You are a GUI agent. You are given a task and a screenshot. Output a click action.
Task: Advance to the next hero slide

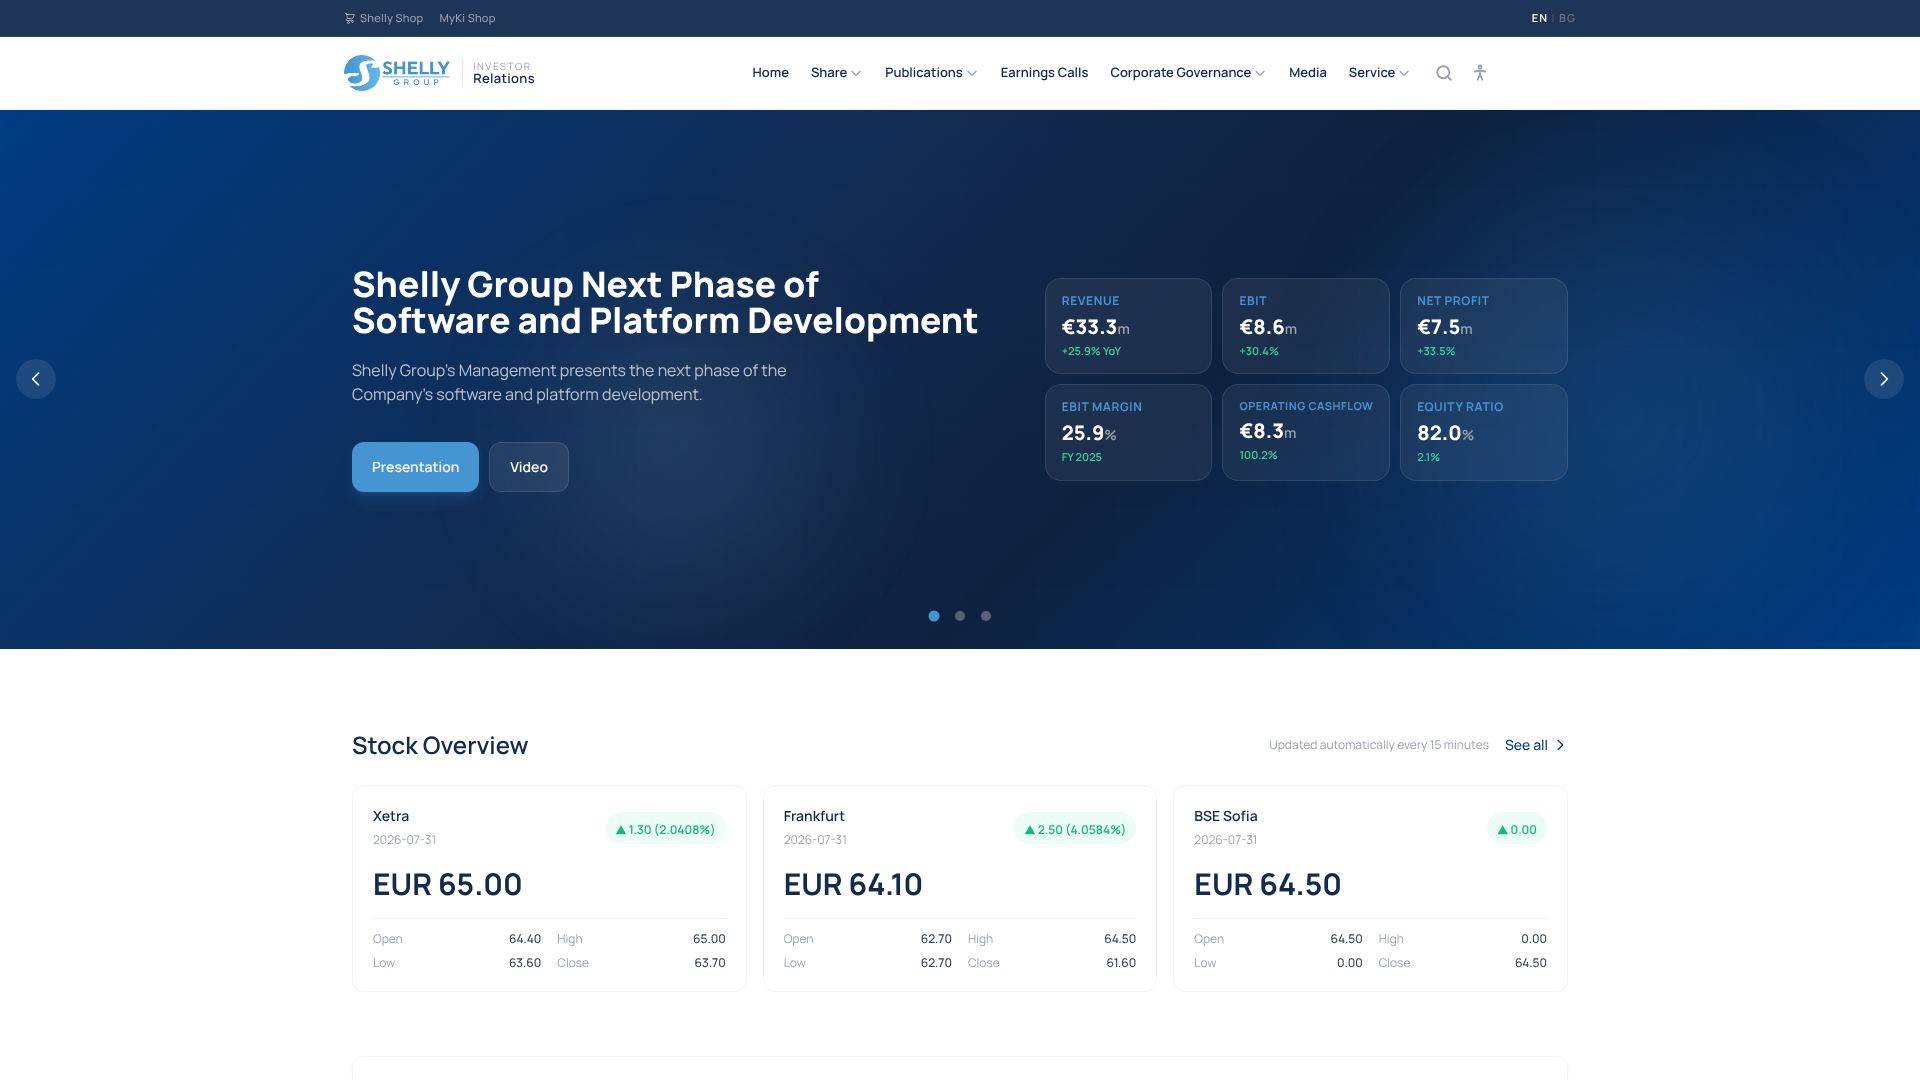click(1884, 379)
